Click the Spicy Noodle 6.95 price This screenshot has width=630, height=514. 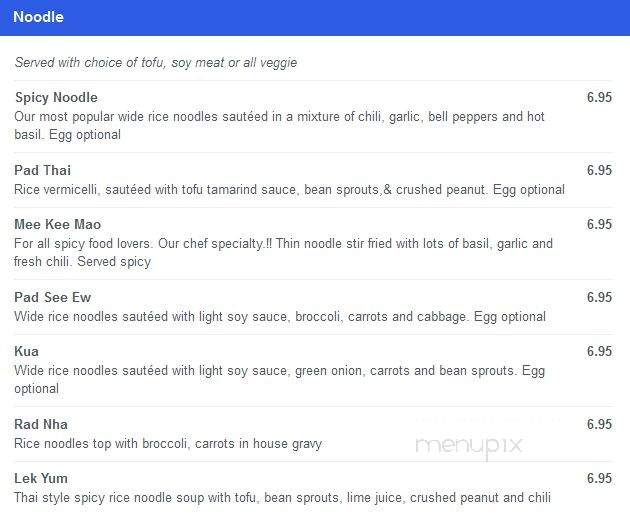pyautogui.click(x=599, y=97)
